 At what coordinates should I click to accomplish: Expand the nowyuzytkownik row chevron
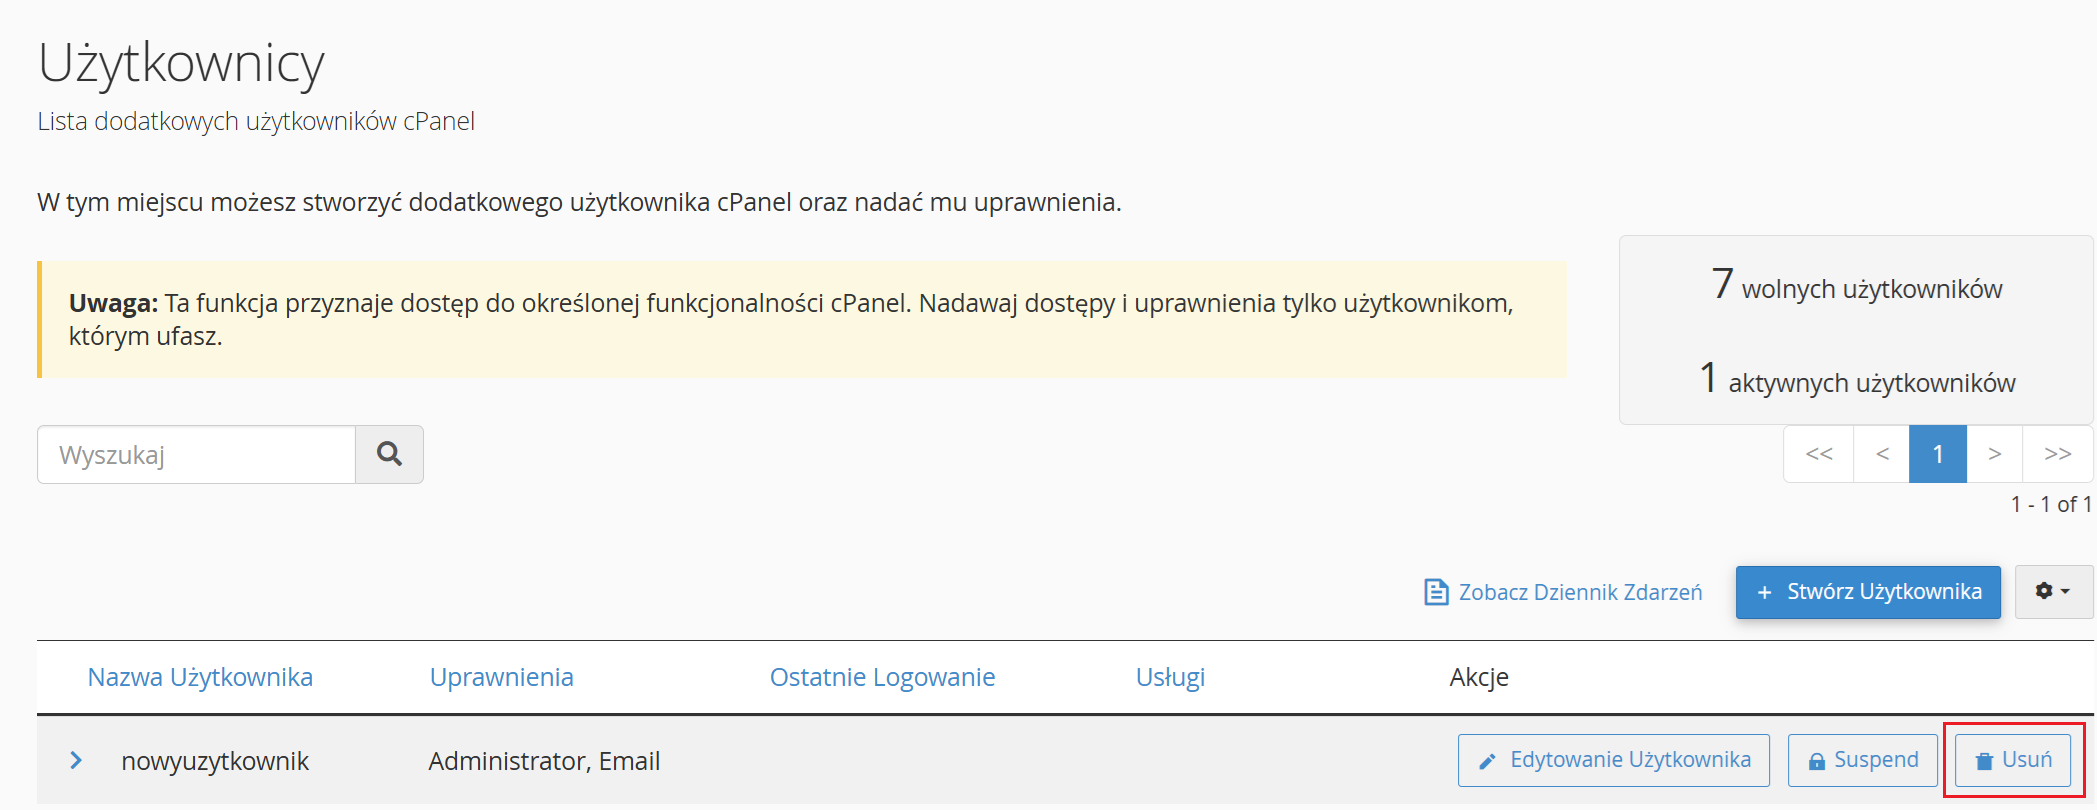point(76,761)
